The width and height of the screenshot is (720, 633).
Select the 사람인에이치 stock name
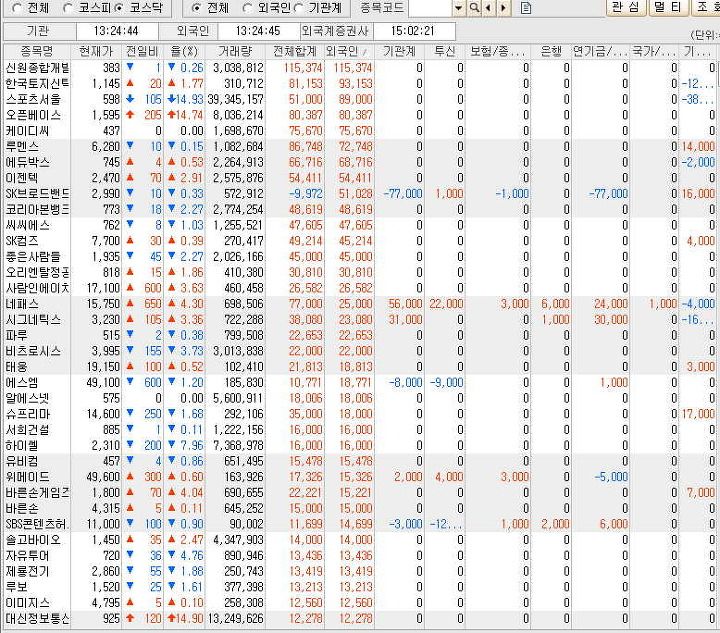(37, 288)
